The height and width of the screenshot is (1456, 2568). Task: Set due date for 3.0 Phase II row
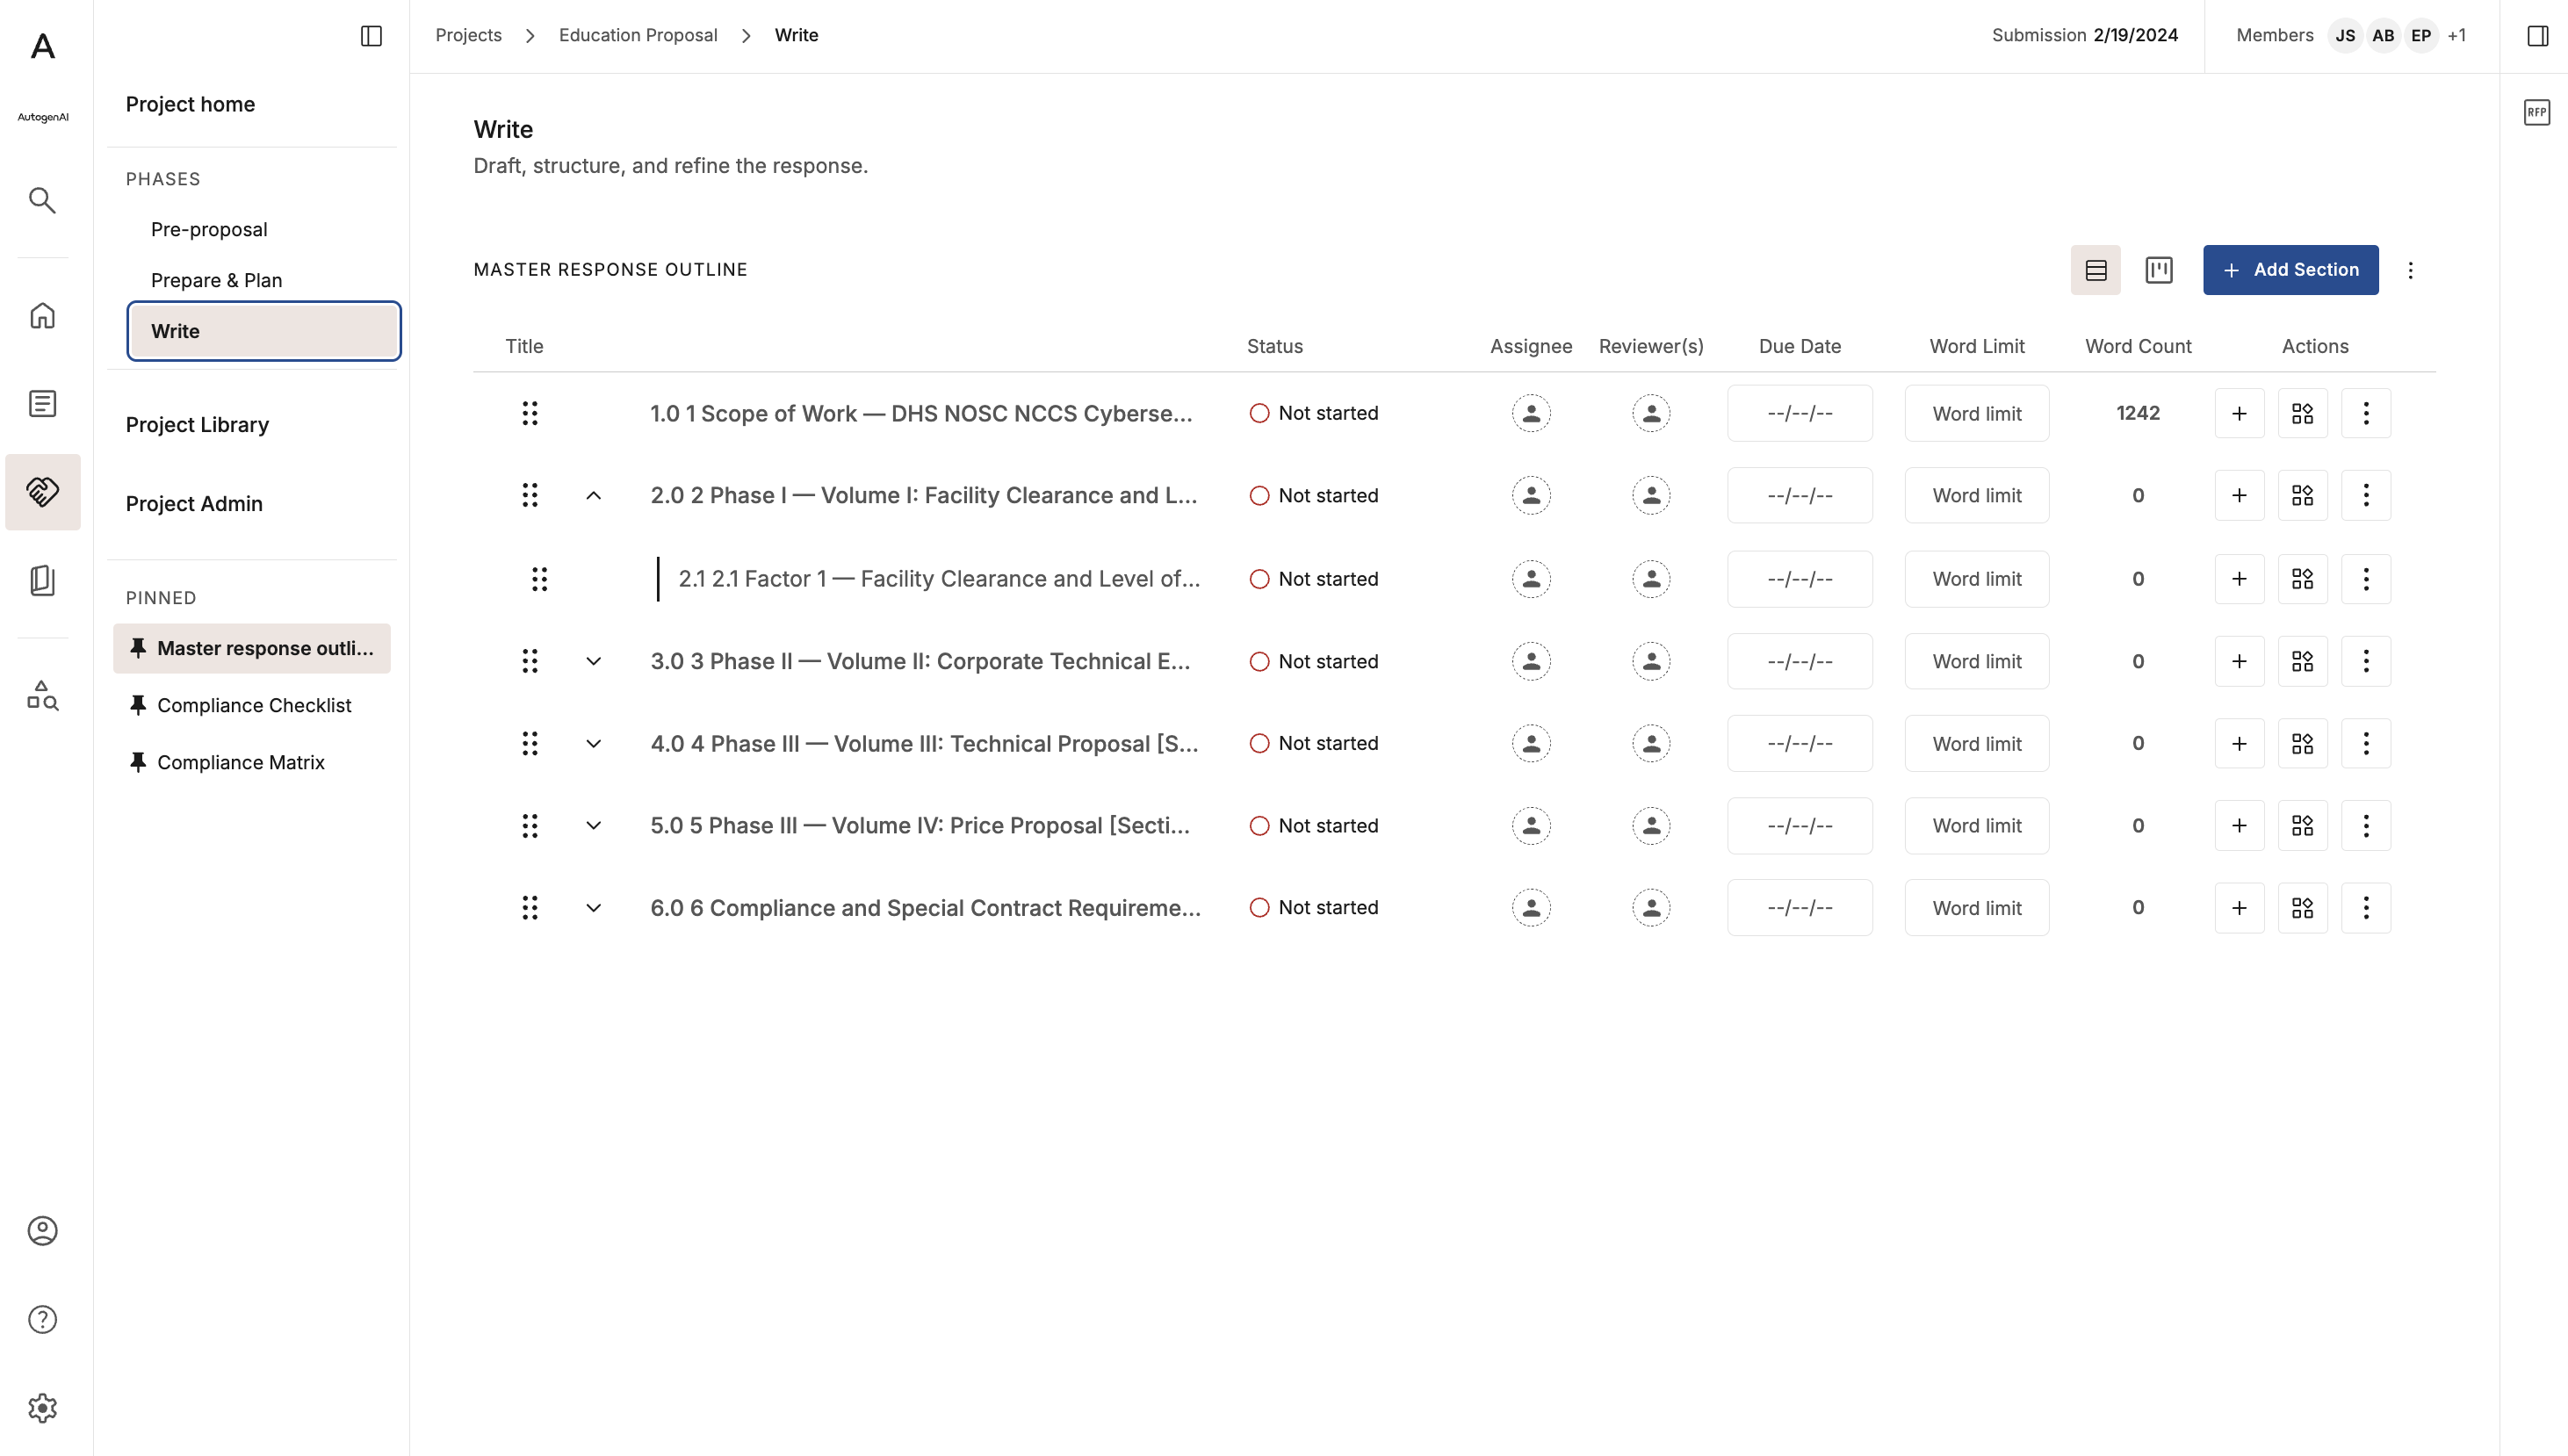[1800, 661]
